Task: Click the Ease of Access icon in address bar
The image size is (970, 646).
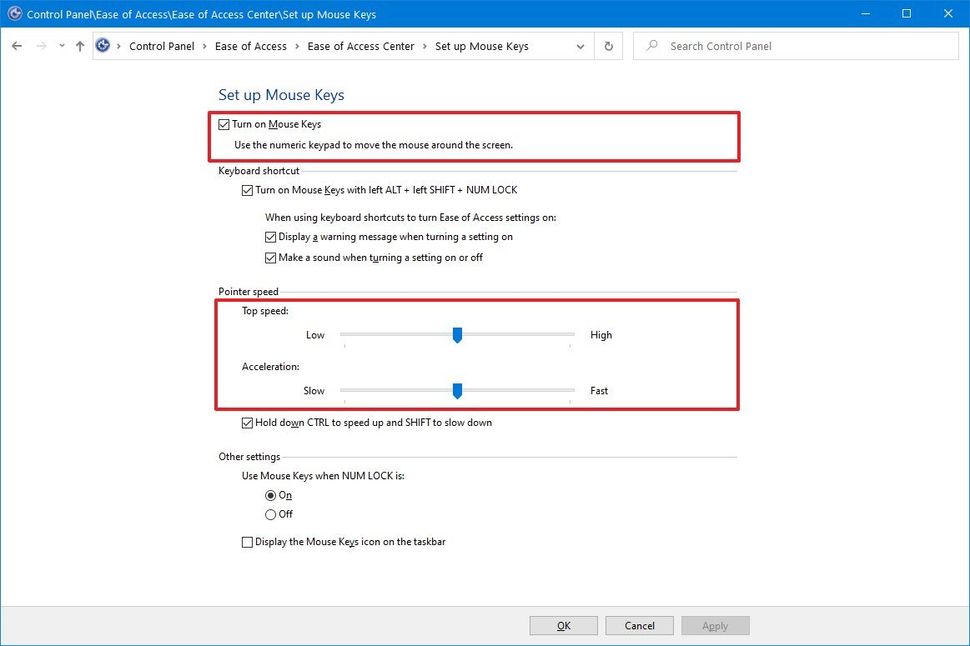Action: click(101, 45)
